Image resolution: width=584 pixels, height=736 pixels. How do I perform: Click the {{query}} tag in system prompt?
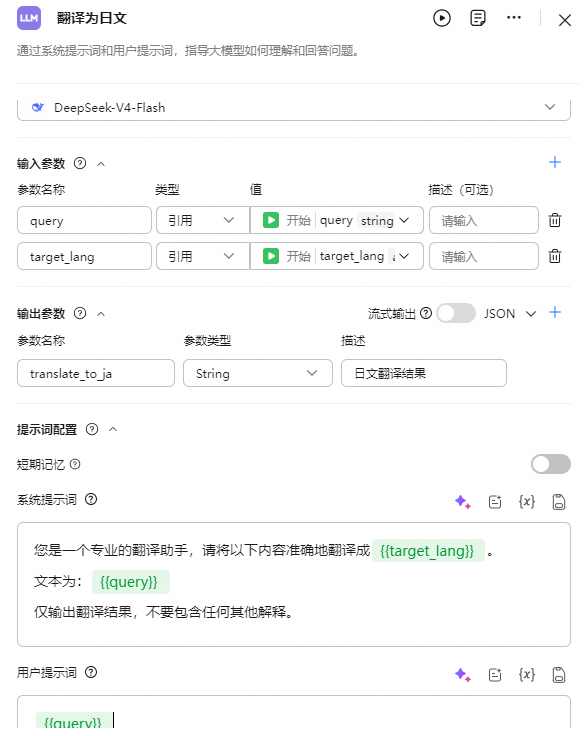130,582
